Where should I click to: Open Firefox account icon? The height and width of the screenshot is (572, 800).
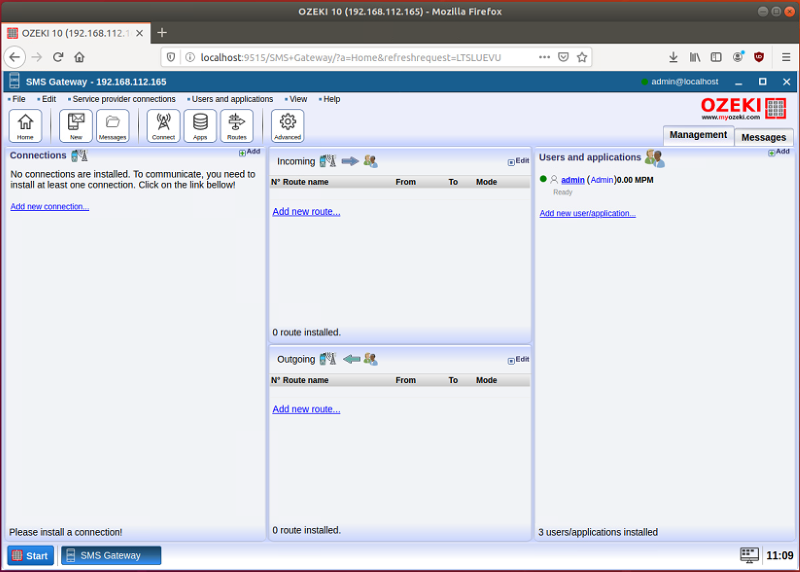pyautogui.click(x=738, y=57)
